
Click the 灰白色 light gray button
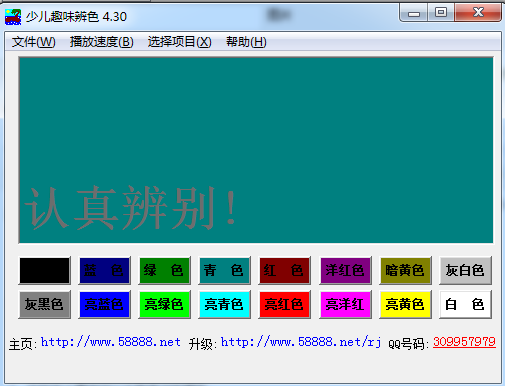pyautogui.click(x=465, y=270)
